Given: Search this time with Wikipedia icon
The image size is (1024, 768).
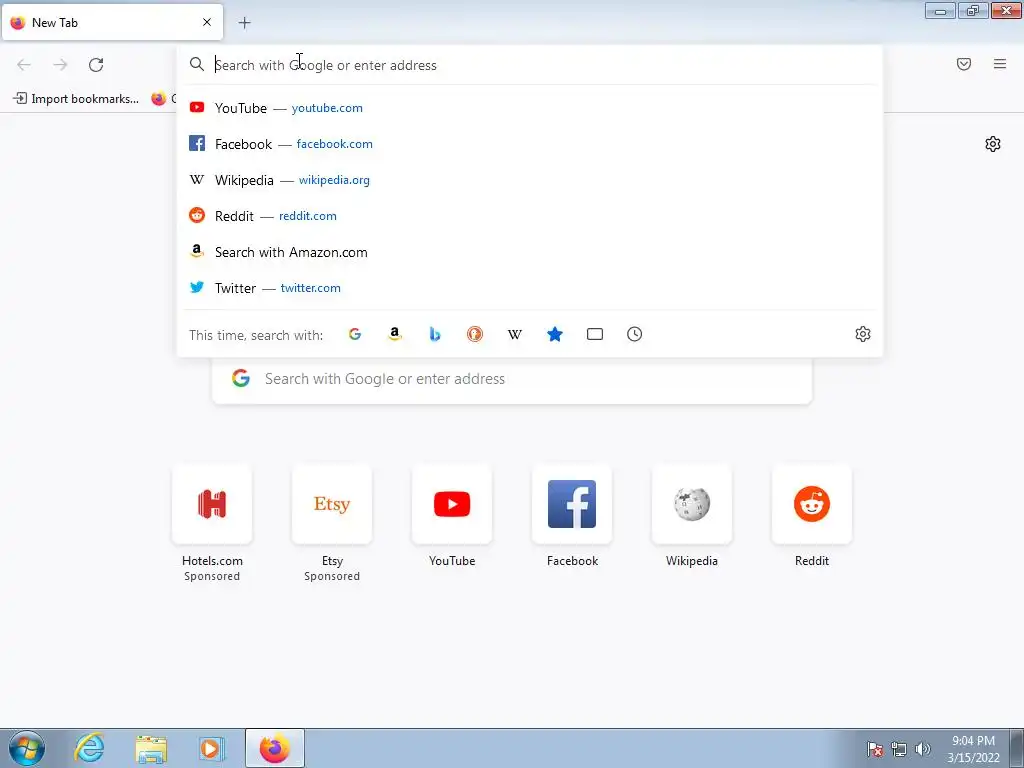Looking at the screenshot, I should coord(515,334).
